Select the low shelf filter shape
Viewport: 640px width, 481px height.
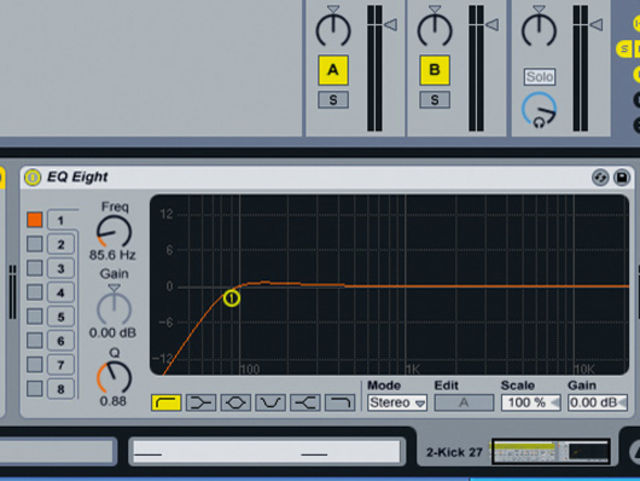click(x=201, y=403)
